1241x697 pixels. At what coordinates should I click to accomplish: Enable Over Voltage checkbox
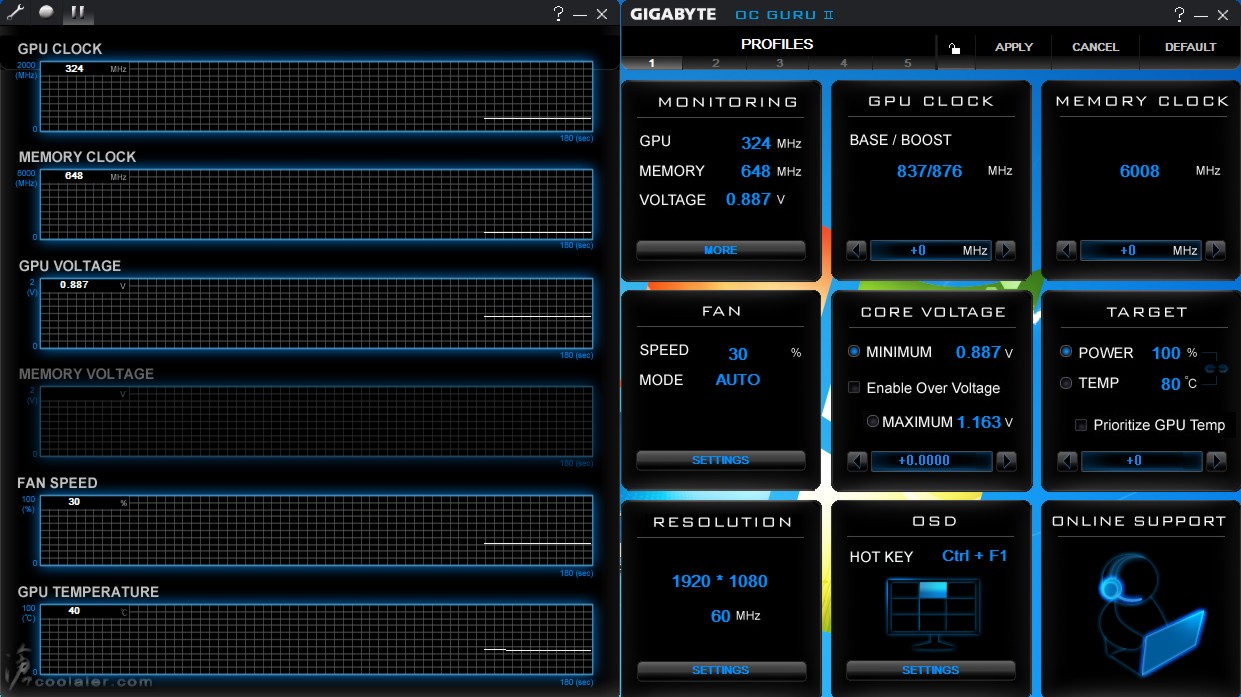coord(854,387)
